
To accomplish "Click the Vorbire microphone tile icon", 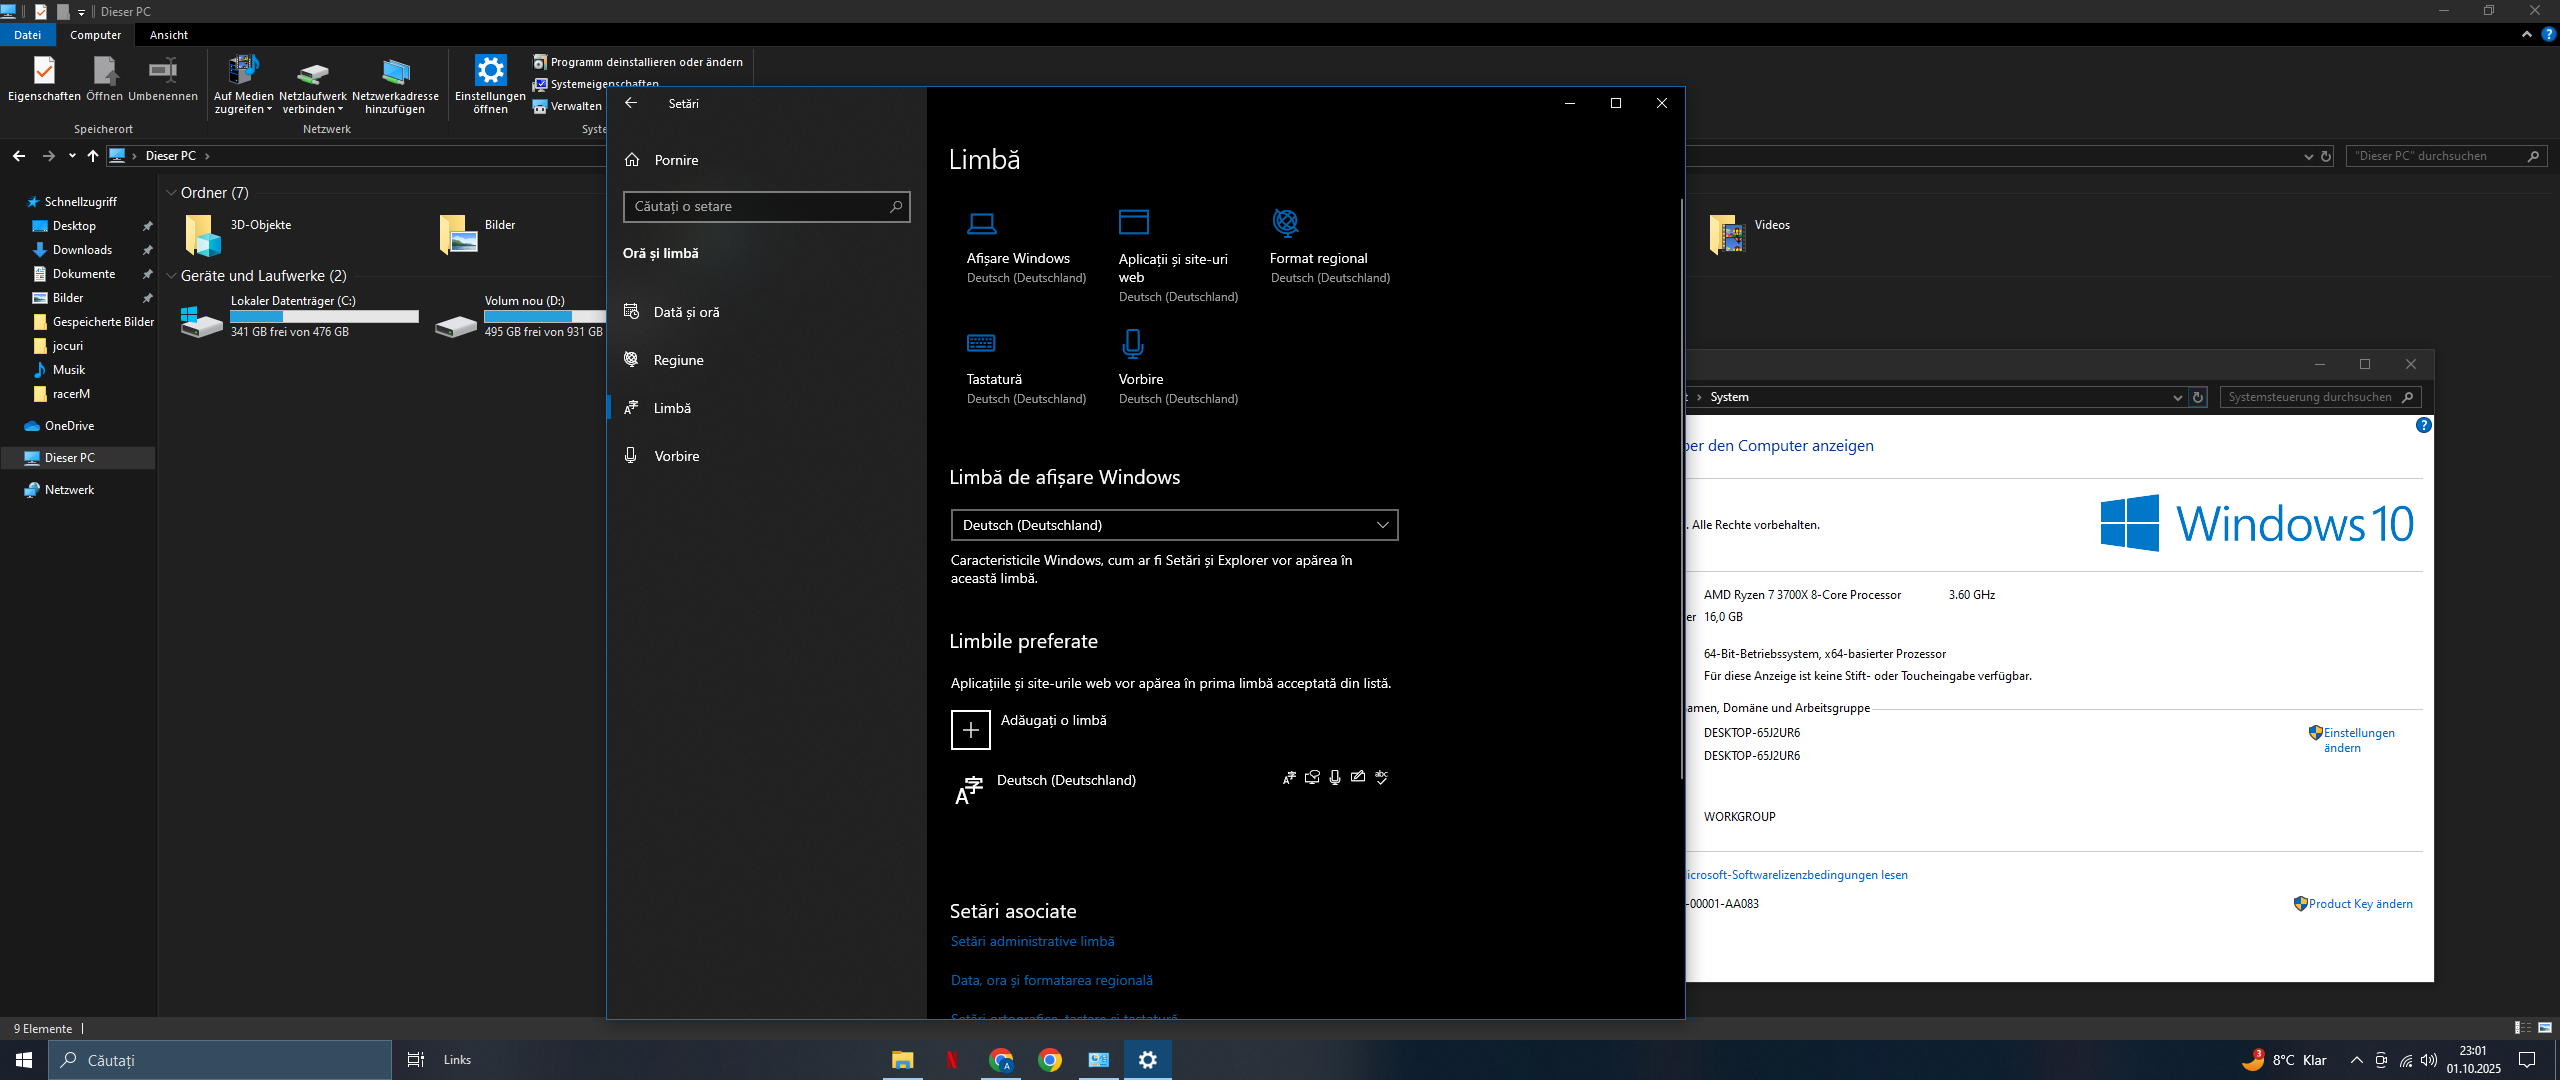I will 1132,344.
